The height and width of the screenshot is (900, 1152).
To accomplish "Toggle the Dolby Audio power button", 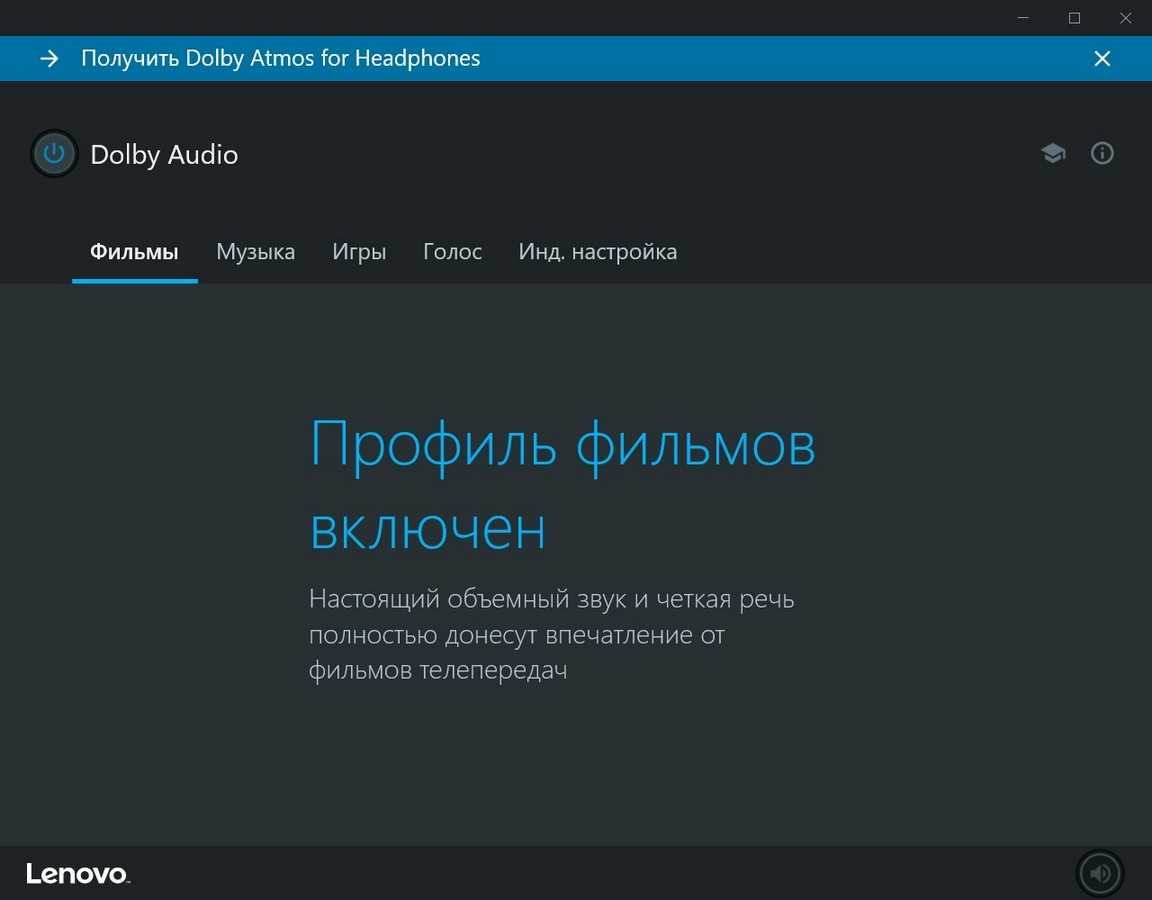I will tap(54, 154).
